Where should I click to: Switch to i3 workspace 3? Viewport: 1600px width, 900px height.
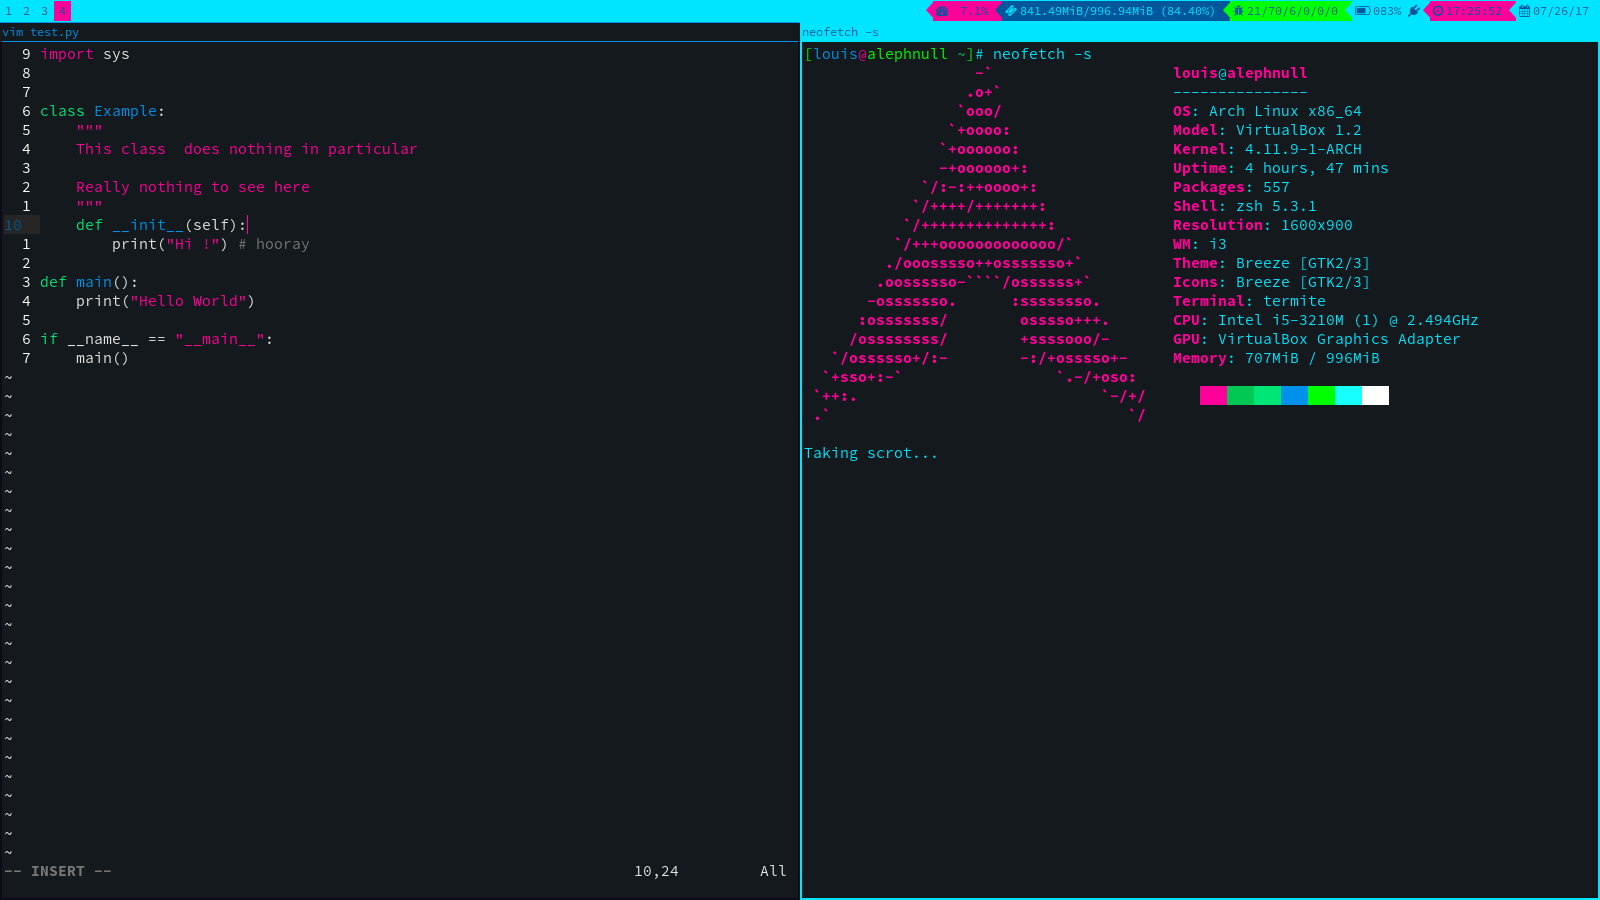pyautogui.click(x=45, y=11)
